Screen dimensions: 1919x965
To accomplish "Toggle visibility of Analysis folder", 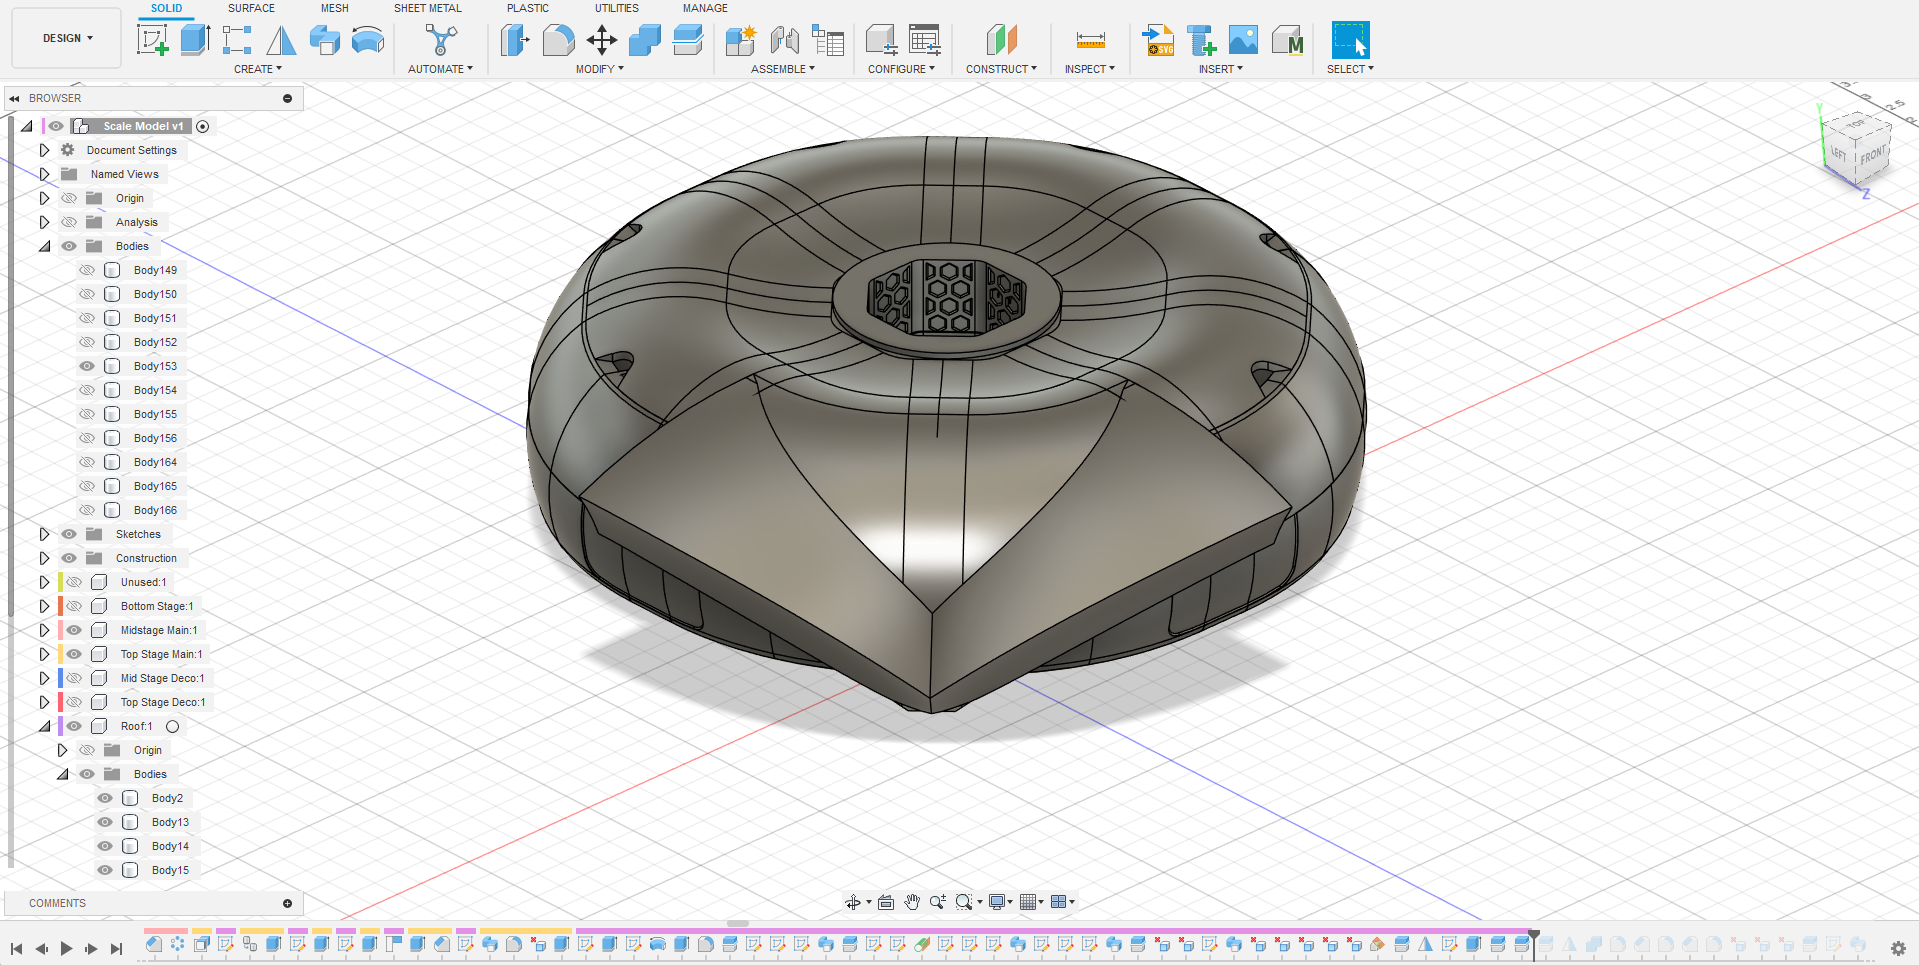I will pyautogui.click(x=69, y=222).
